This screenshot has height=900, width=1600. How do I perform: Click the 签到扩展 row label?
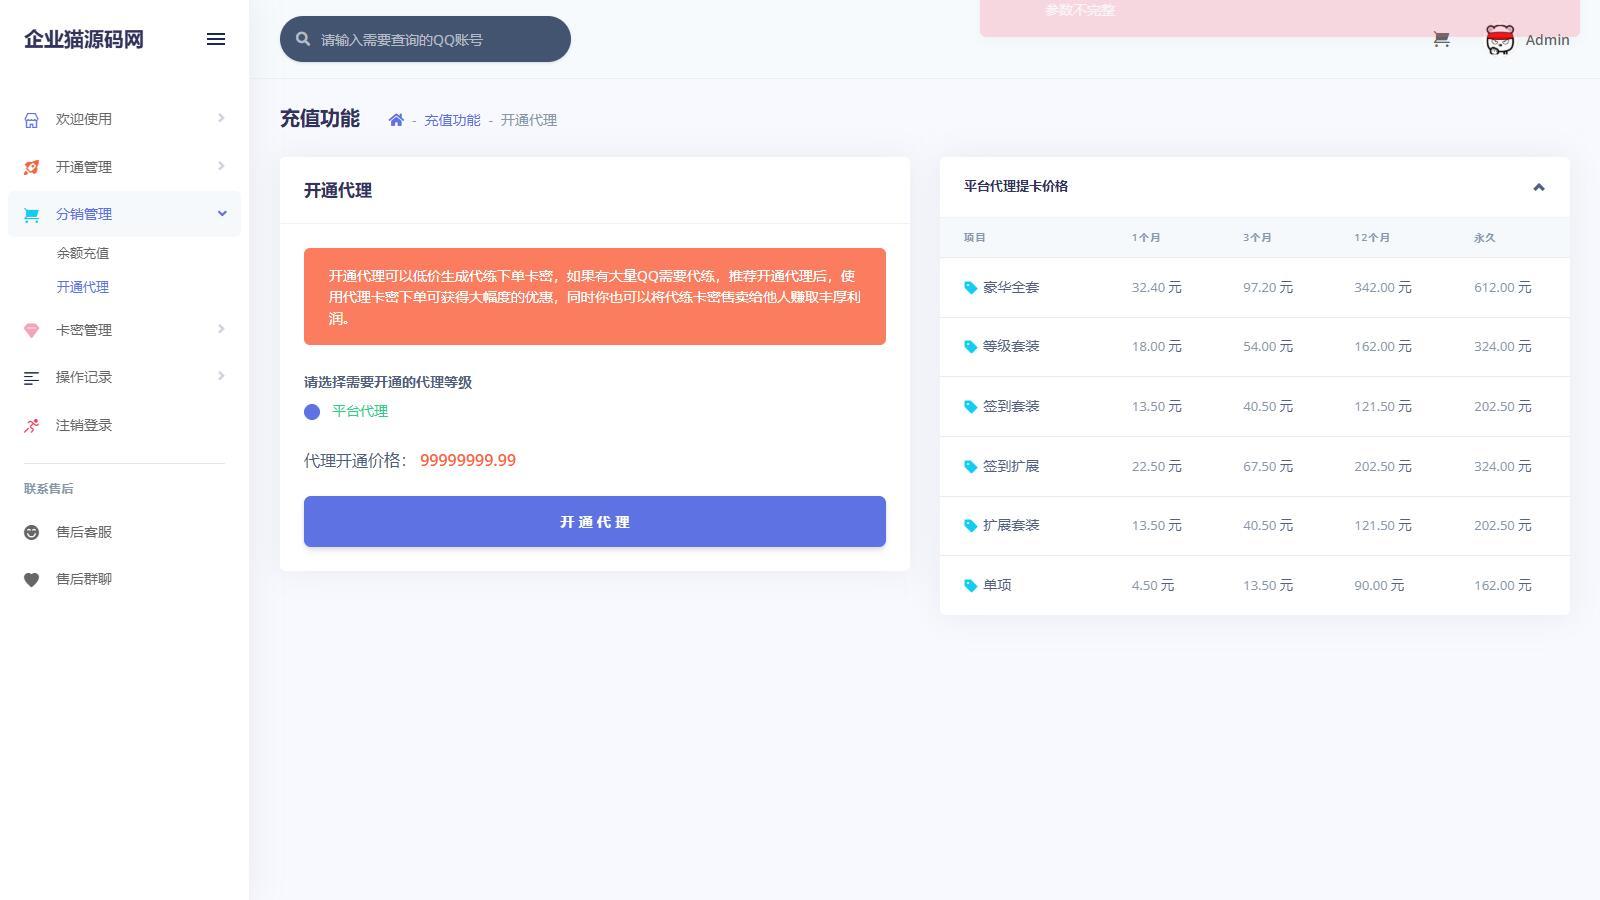[x=1011, y=467]
